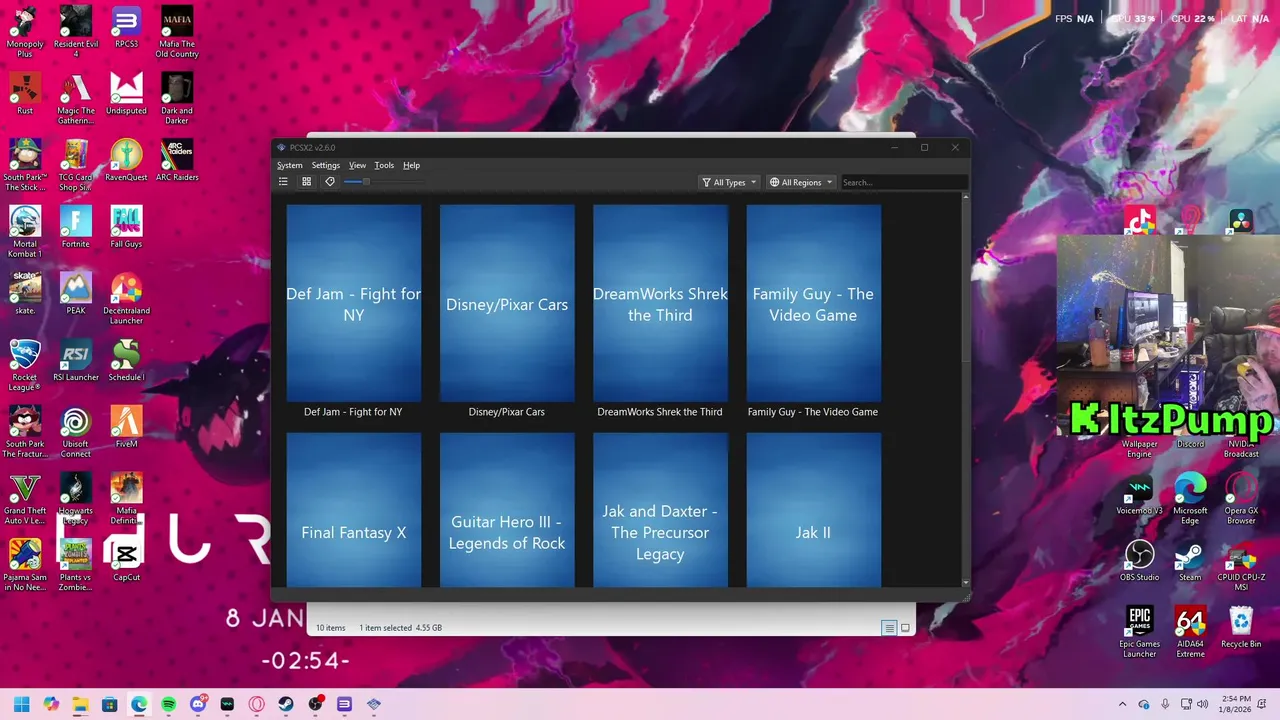Select the RSI Launcher desktop icon
The width and height of the screenshot is (1280, 720).
[76, 360]
